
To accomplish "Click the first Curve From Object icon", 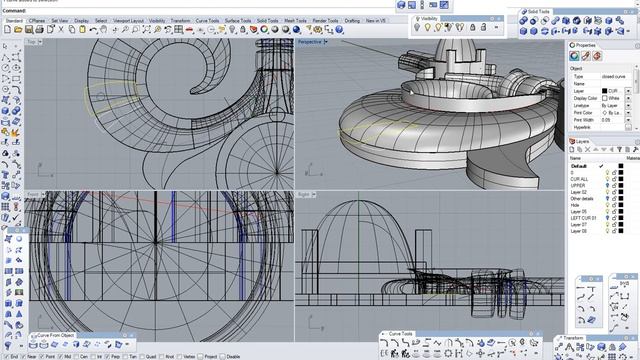I will 33,344.
